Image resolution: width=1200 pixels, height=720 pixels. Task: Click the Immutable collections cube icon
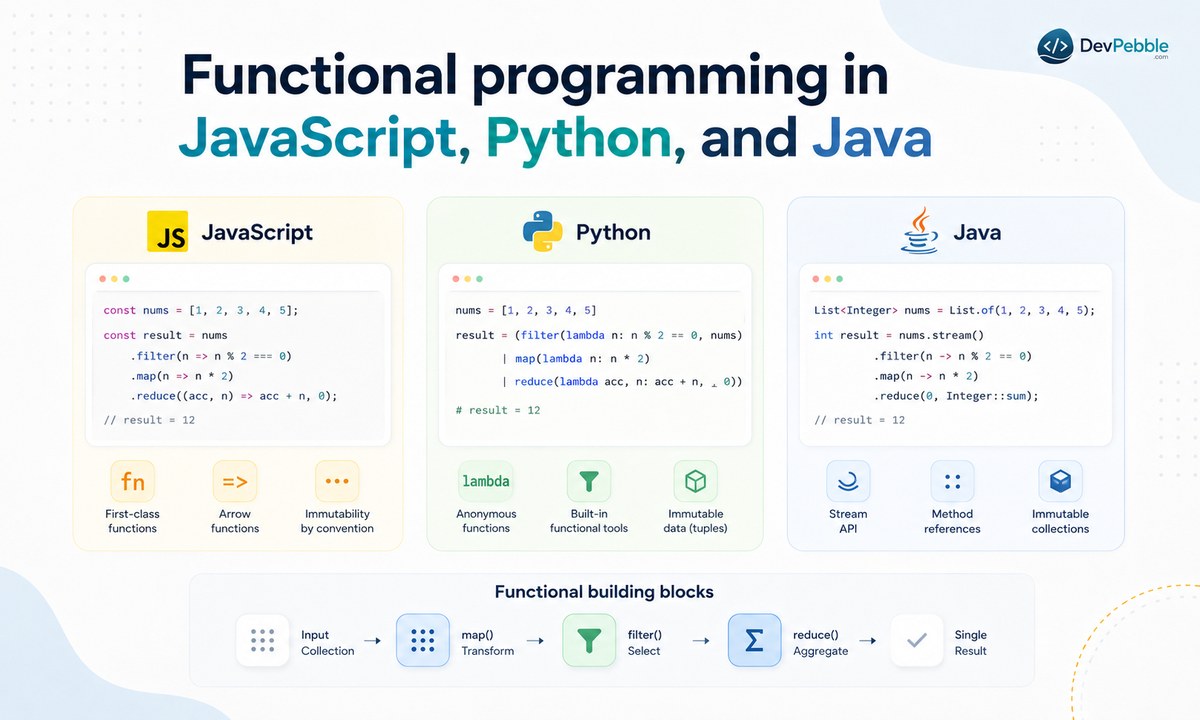click(1060, 482)
